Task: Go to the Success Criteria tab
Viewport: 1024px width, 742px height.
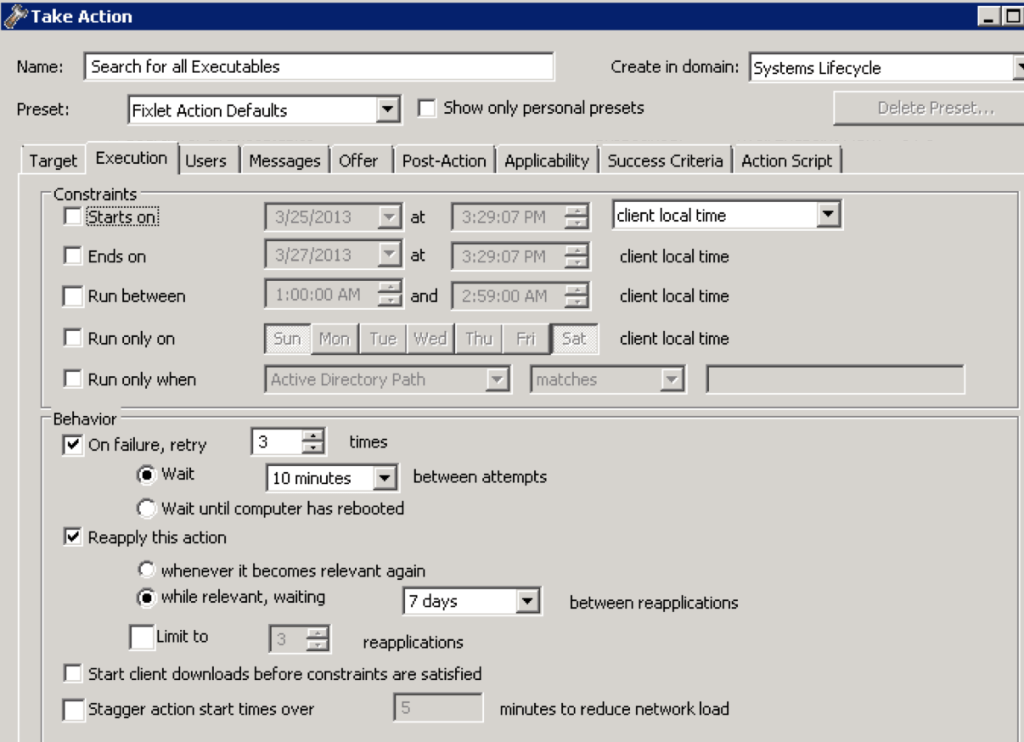Action: 664,161
